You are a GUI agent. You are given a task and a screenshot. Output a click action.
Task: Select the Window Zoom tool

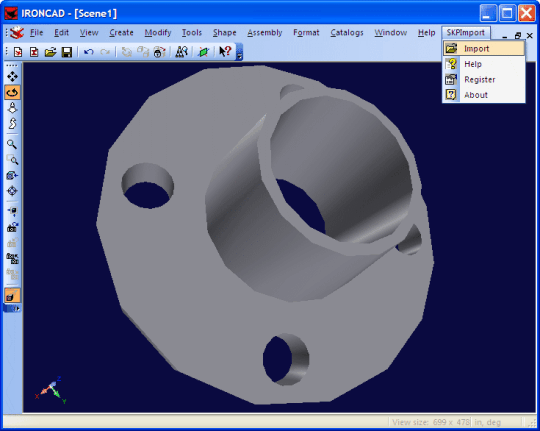coord(12,160)
